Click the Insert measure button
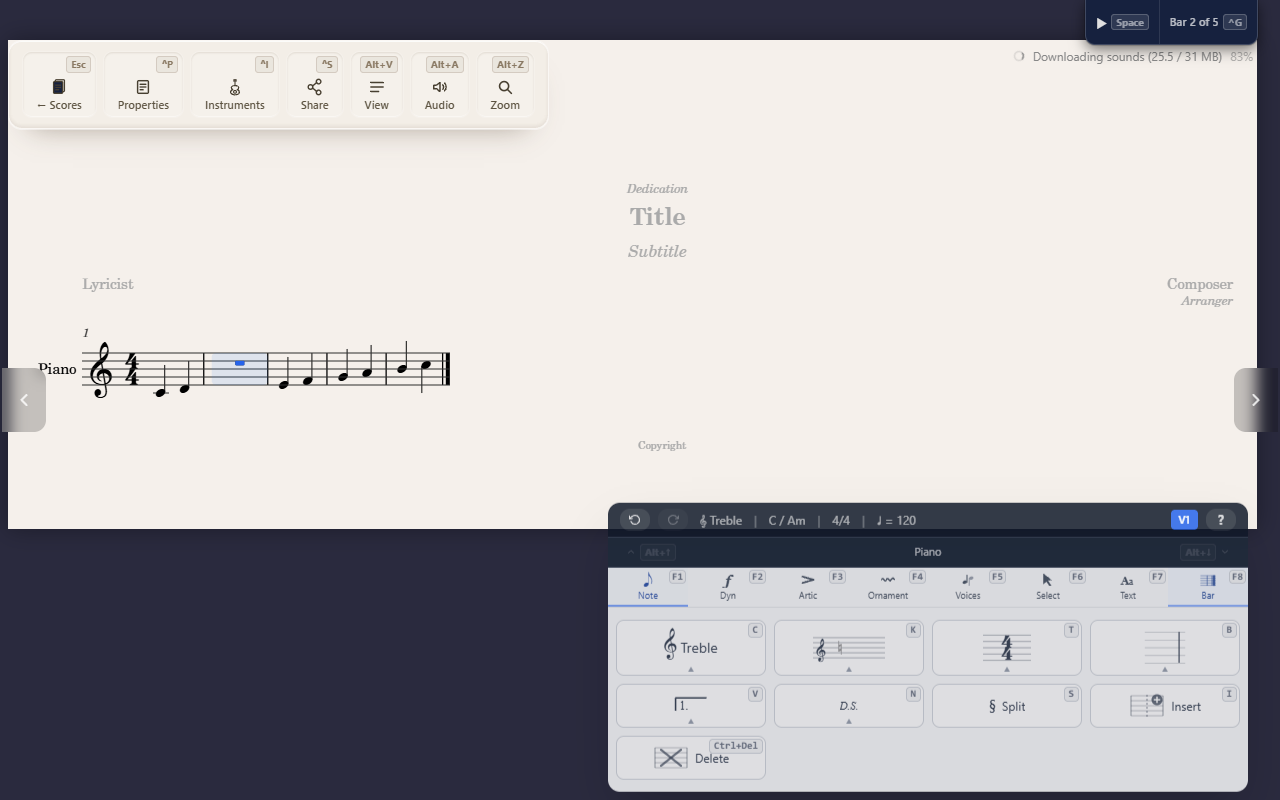The image size is (1280, 800). point(1165,706)
